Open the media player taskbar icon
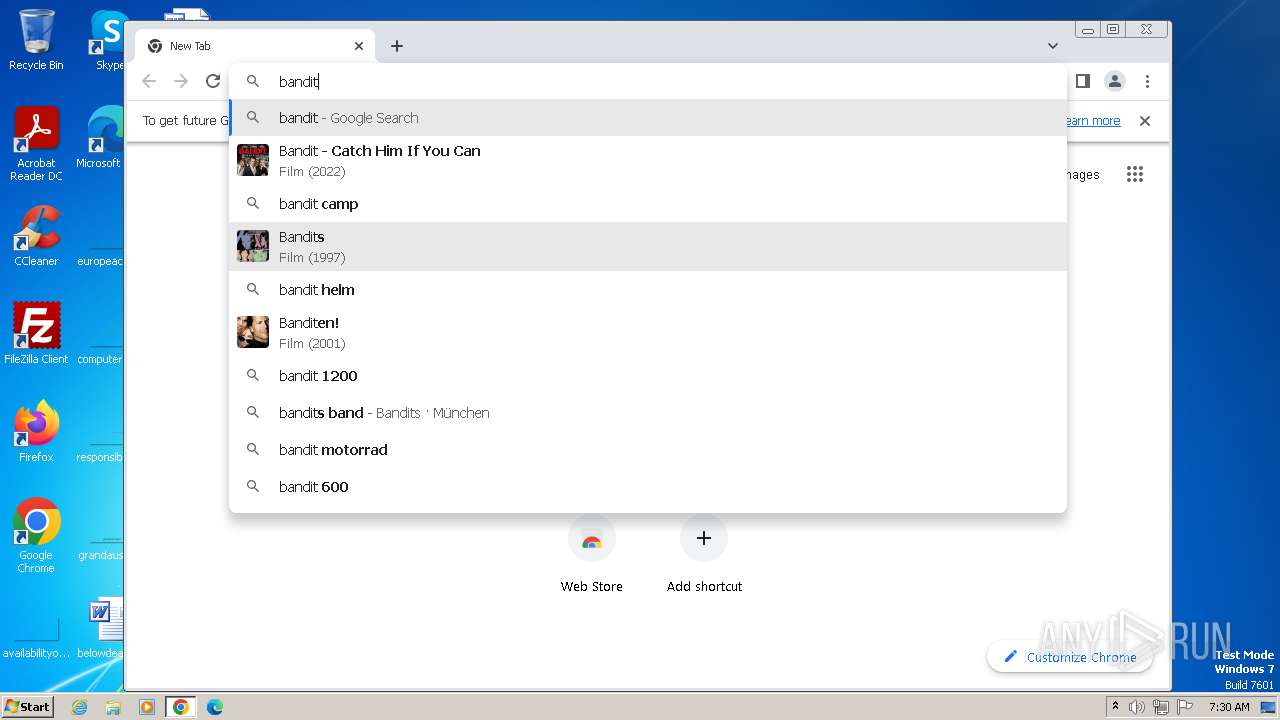The image size is (1280, 720). point(147,707)
